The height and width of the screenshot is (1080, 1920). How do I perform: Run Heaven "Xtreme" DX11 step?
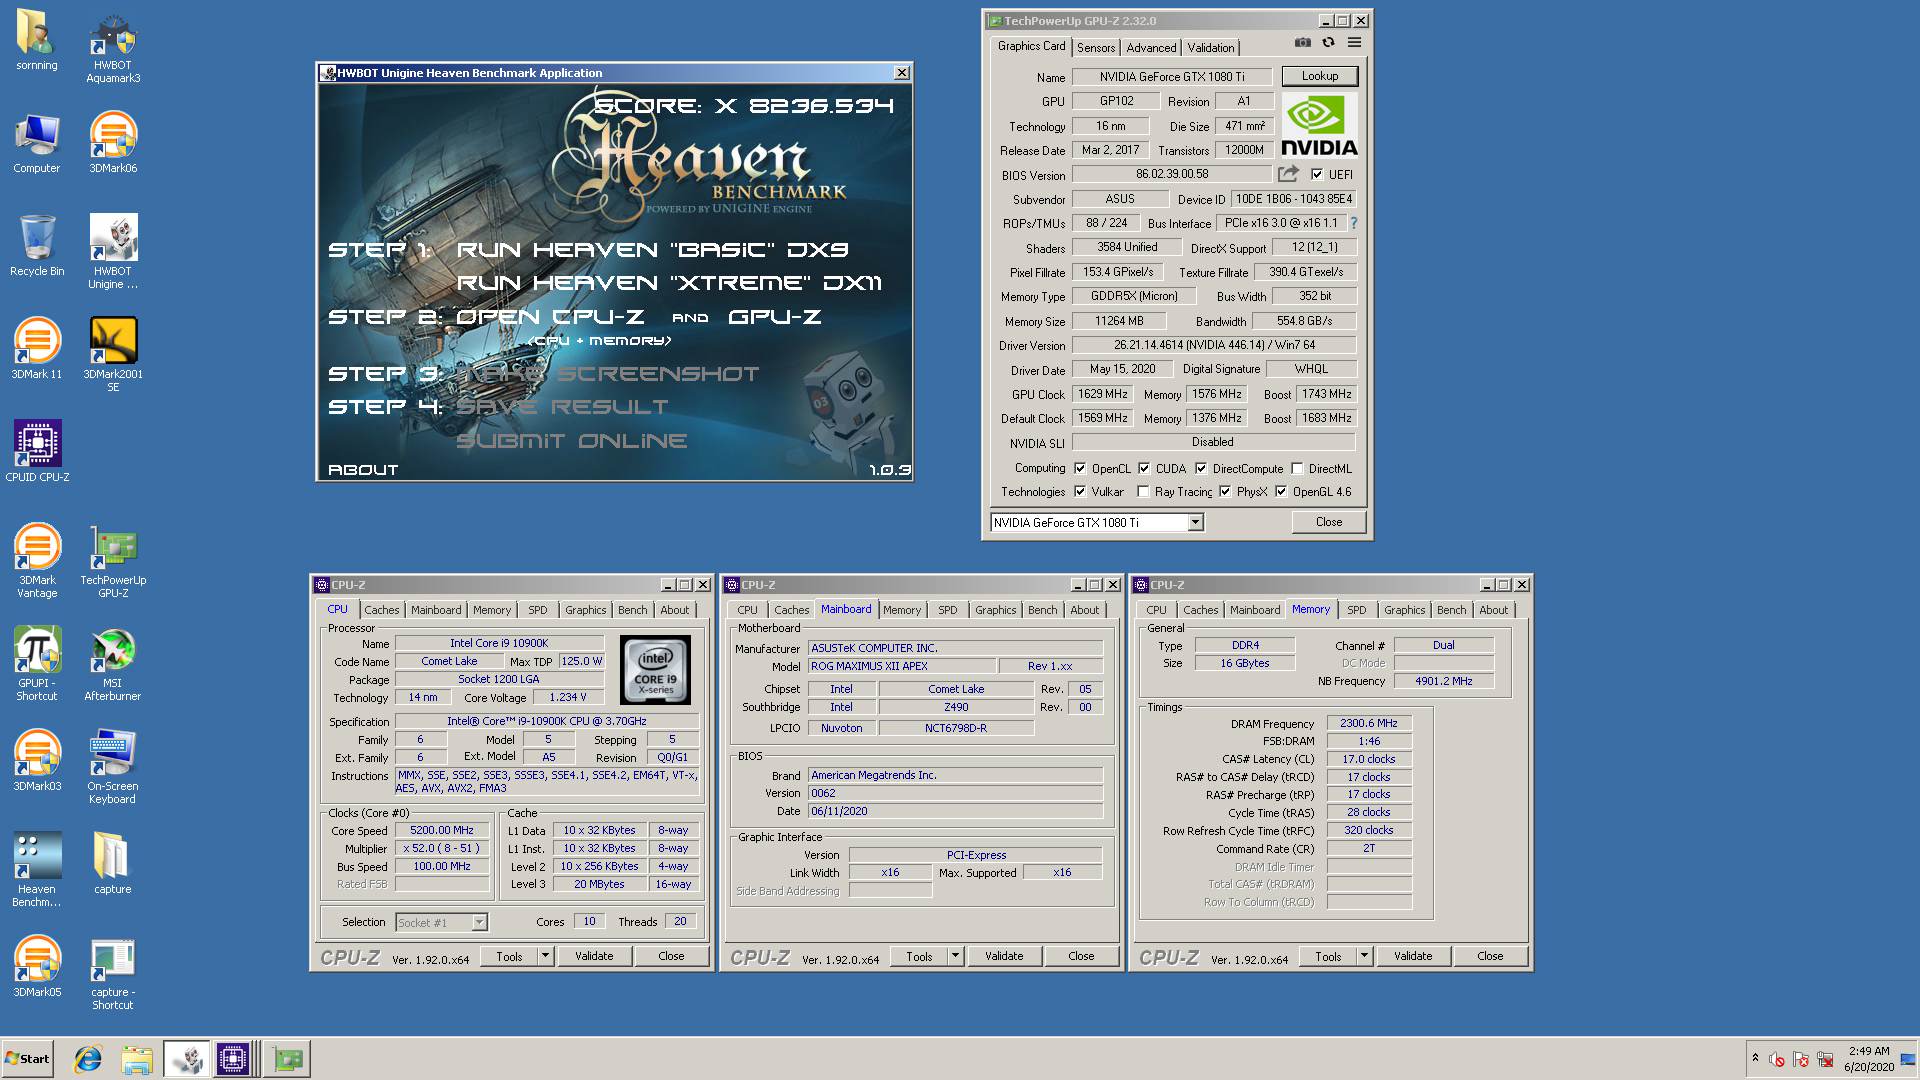[669, 283]
